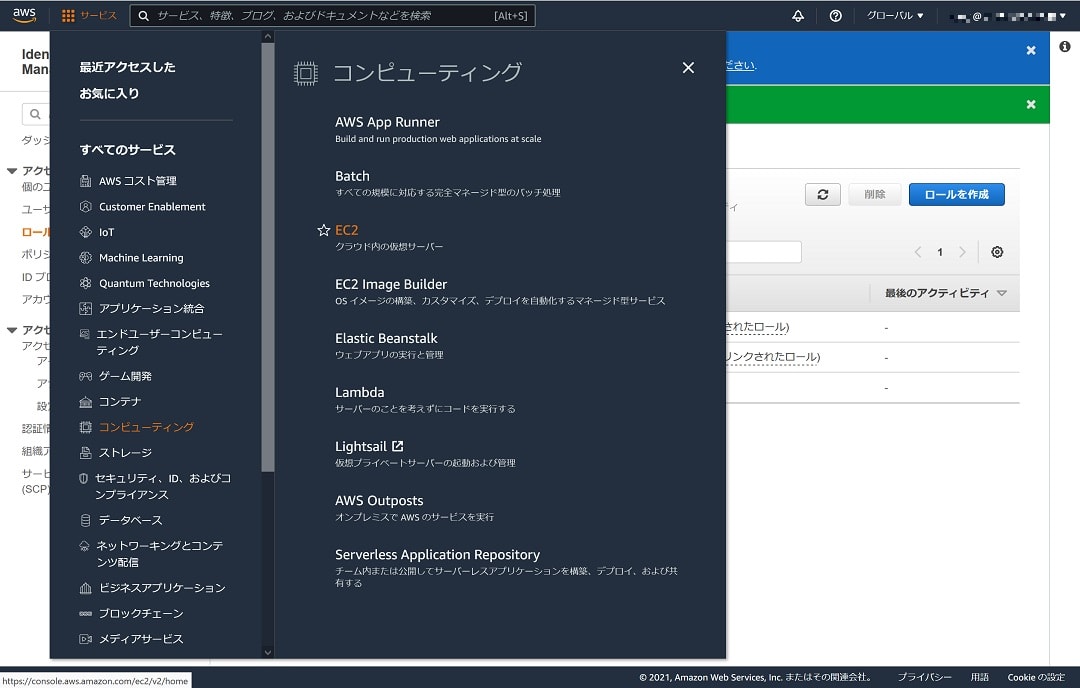Click the ゲーム開発 gamepad icon
This screenshot has height=688, width=1080.
85,376
